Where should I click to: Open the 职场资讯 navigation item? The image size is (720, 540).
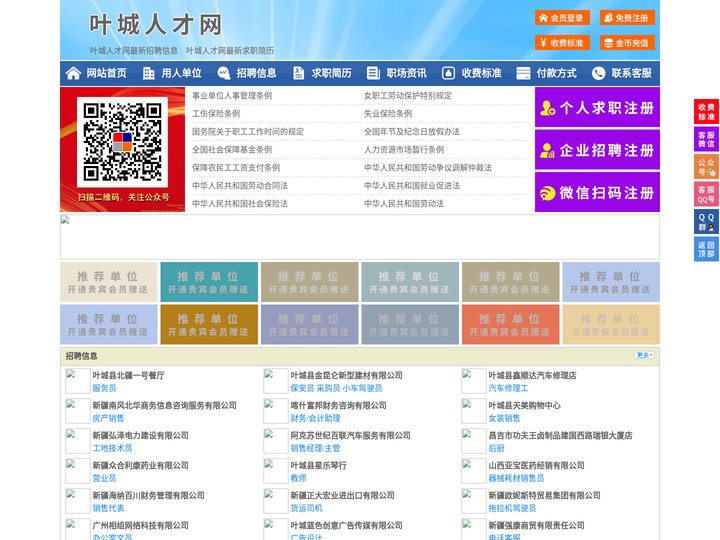tap(406, 73)
